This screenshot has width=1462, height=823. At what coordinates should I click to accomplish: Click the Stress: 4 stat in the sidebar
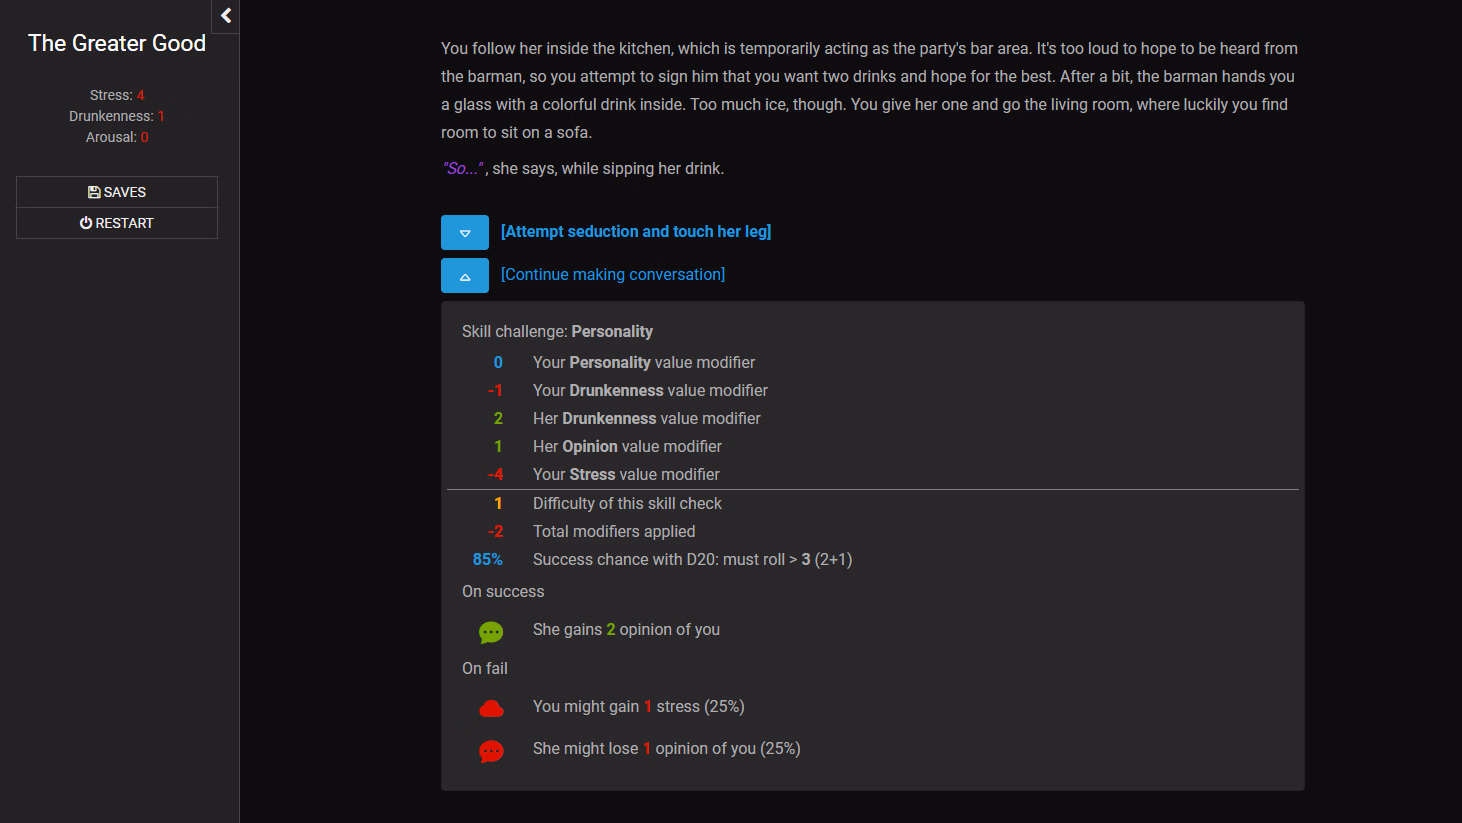(117, 94)
